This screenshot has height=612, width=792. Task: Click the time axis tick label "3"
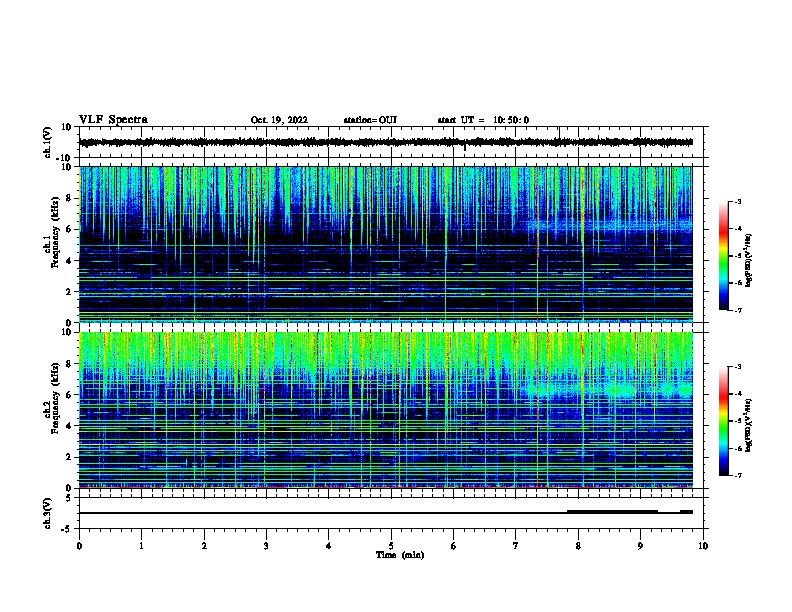click(266, 546)
